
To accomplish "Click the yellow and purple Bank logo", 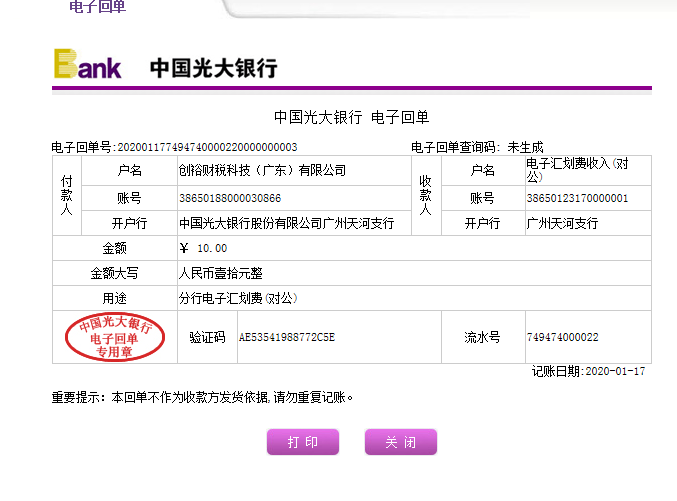I will 88,65.
